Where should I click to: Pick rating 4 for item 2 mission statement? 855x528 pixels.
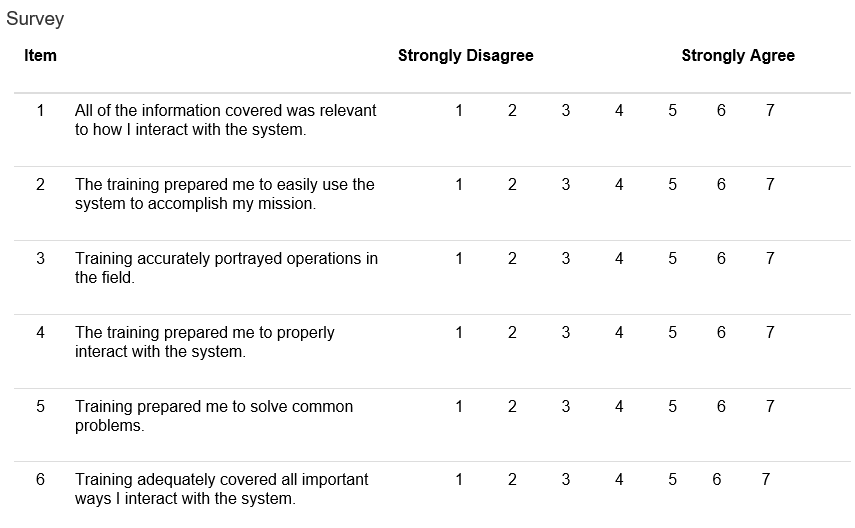[619, 185]
